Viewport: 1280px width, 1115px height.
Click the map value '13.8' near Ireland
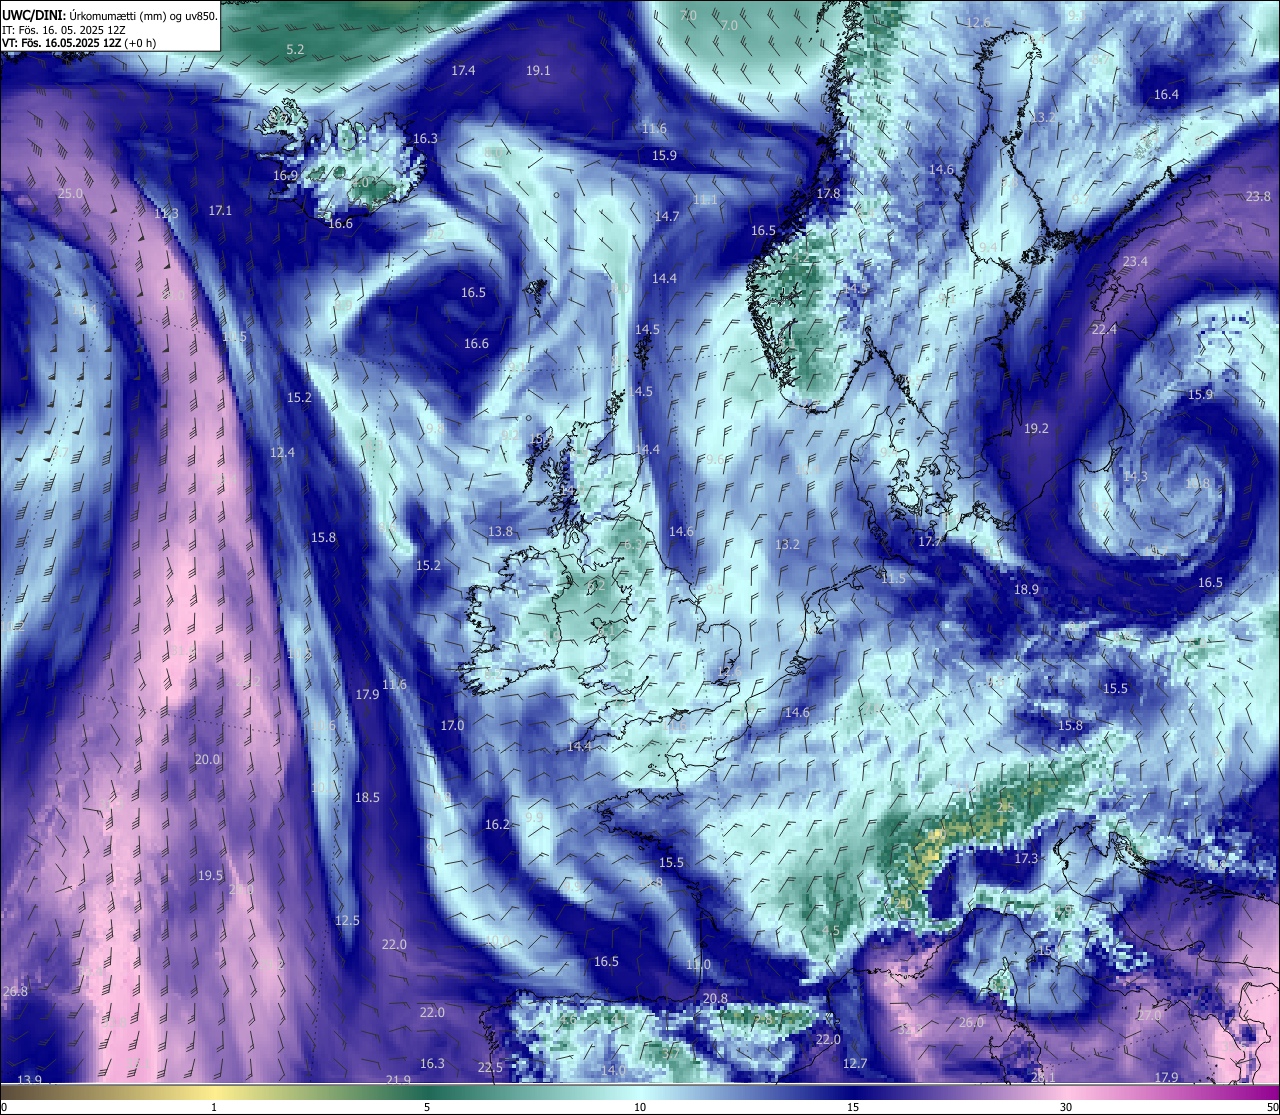[x=500, y=532]
